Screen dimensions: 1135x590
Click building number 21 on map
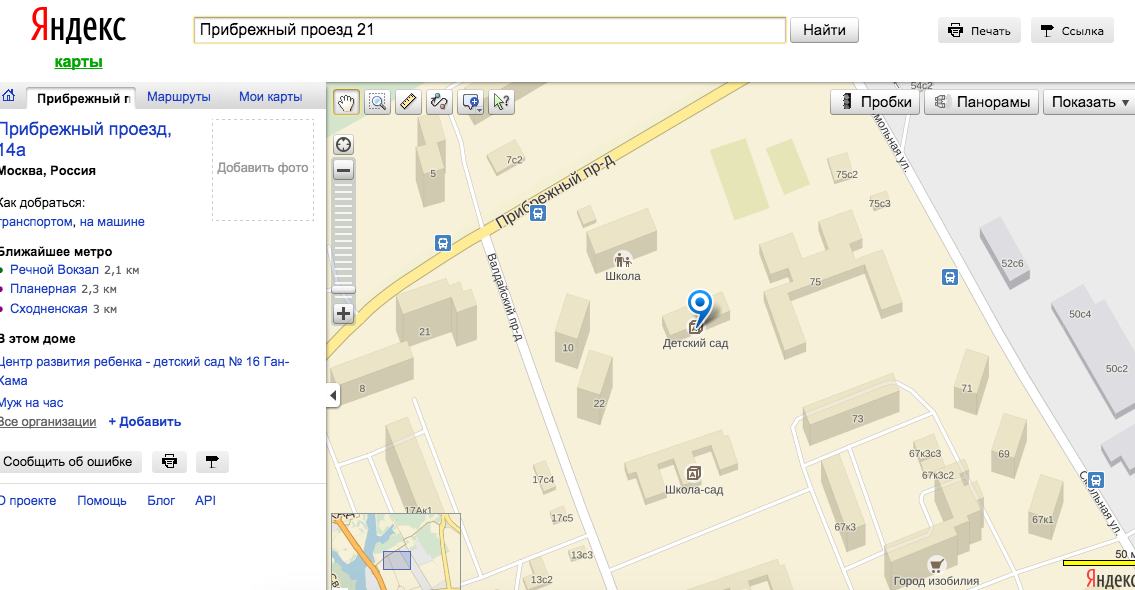click(425, 332)
